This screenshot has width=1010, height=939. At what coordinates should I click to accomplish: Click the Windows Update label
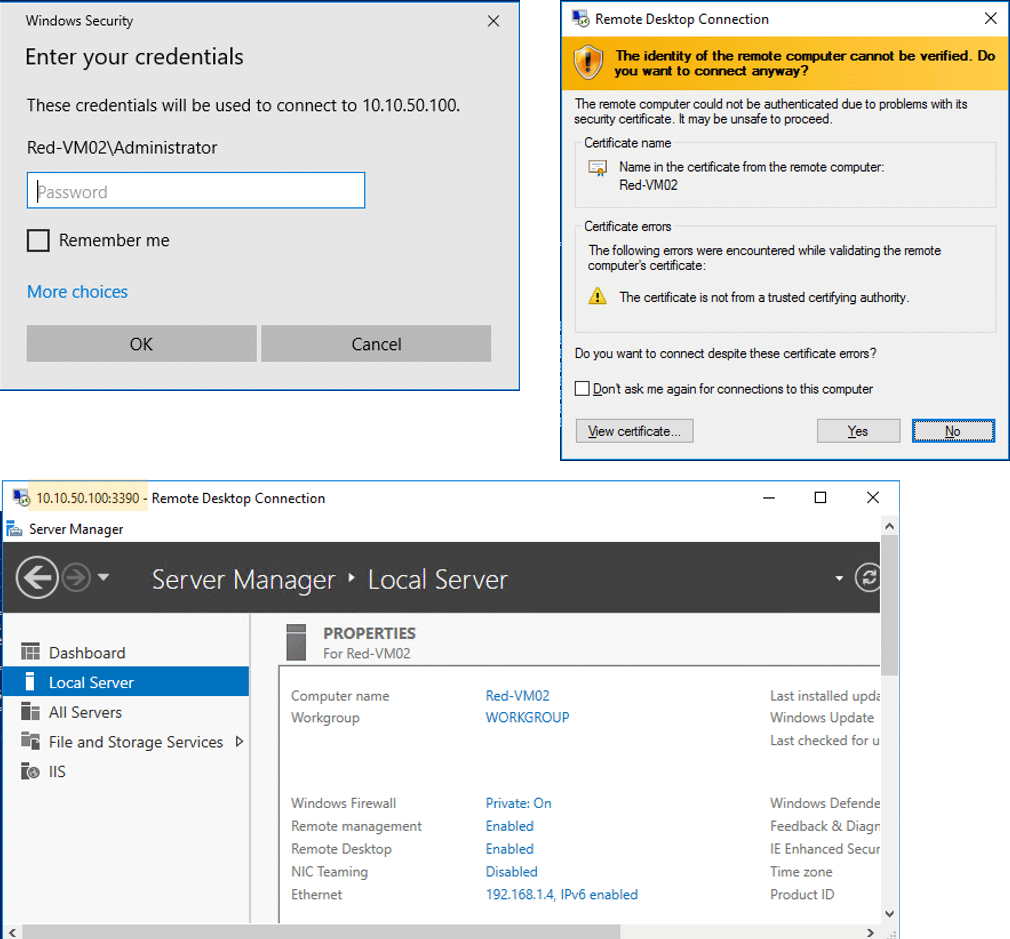coord(822,717)
